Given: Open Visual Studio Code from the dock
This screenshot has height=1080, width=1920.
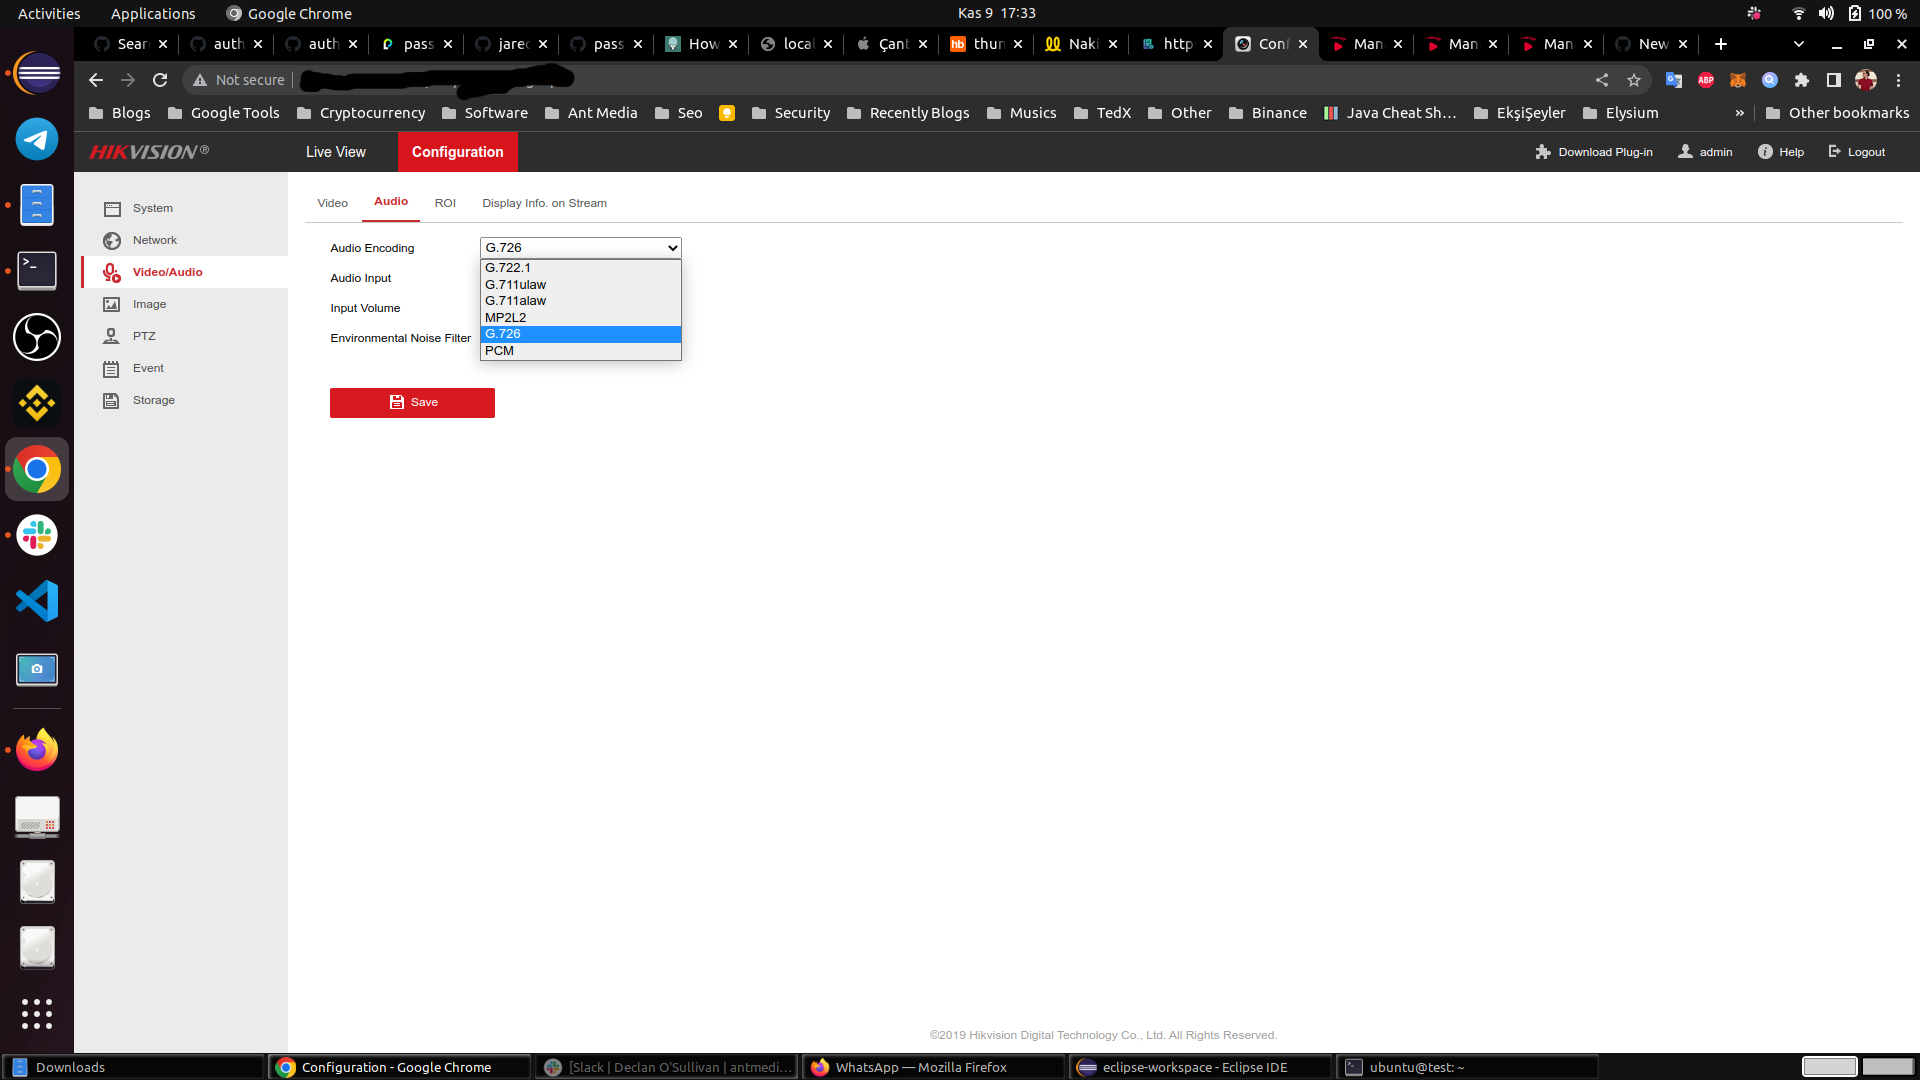Looking at the screenshot, I should 36,601.
